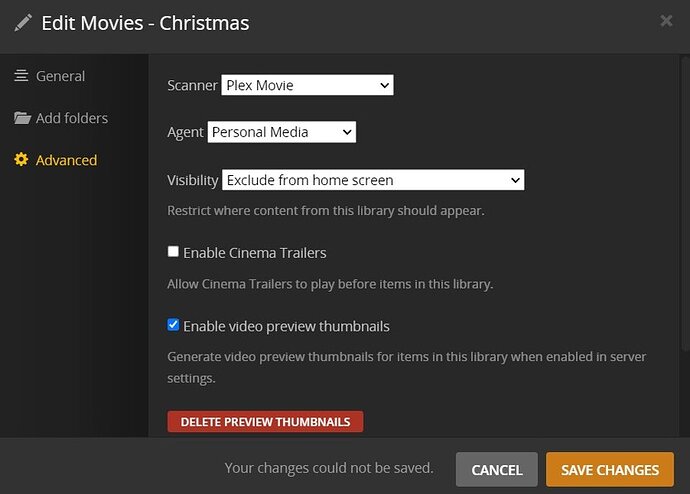Viewport: 690px width, 494px height.
Task: Open the Scanner dropdown
Action: (307, 85)
